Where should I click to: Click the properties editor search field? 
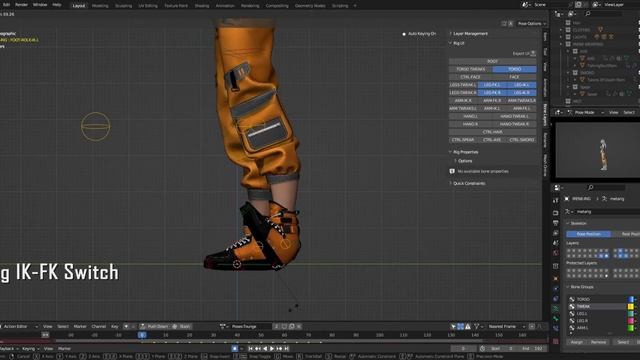pyautogui.click(x=607, y=187)
